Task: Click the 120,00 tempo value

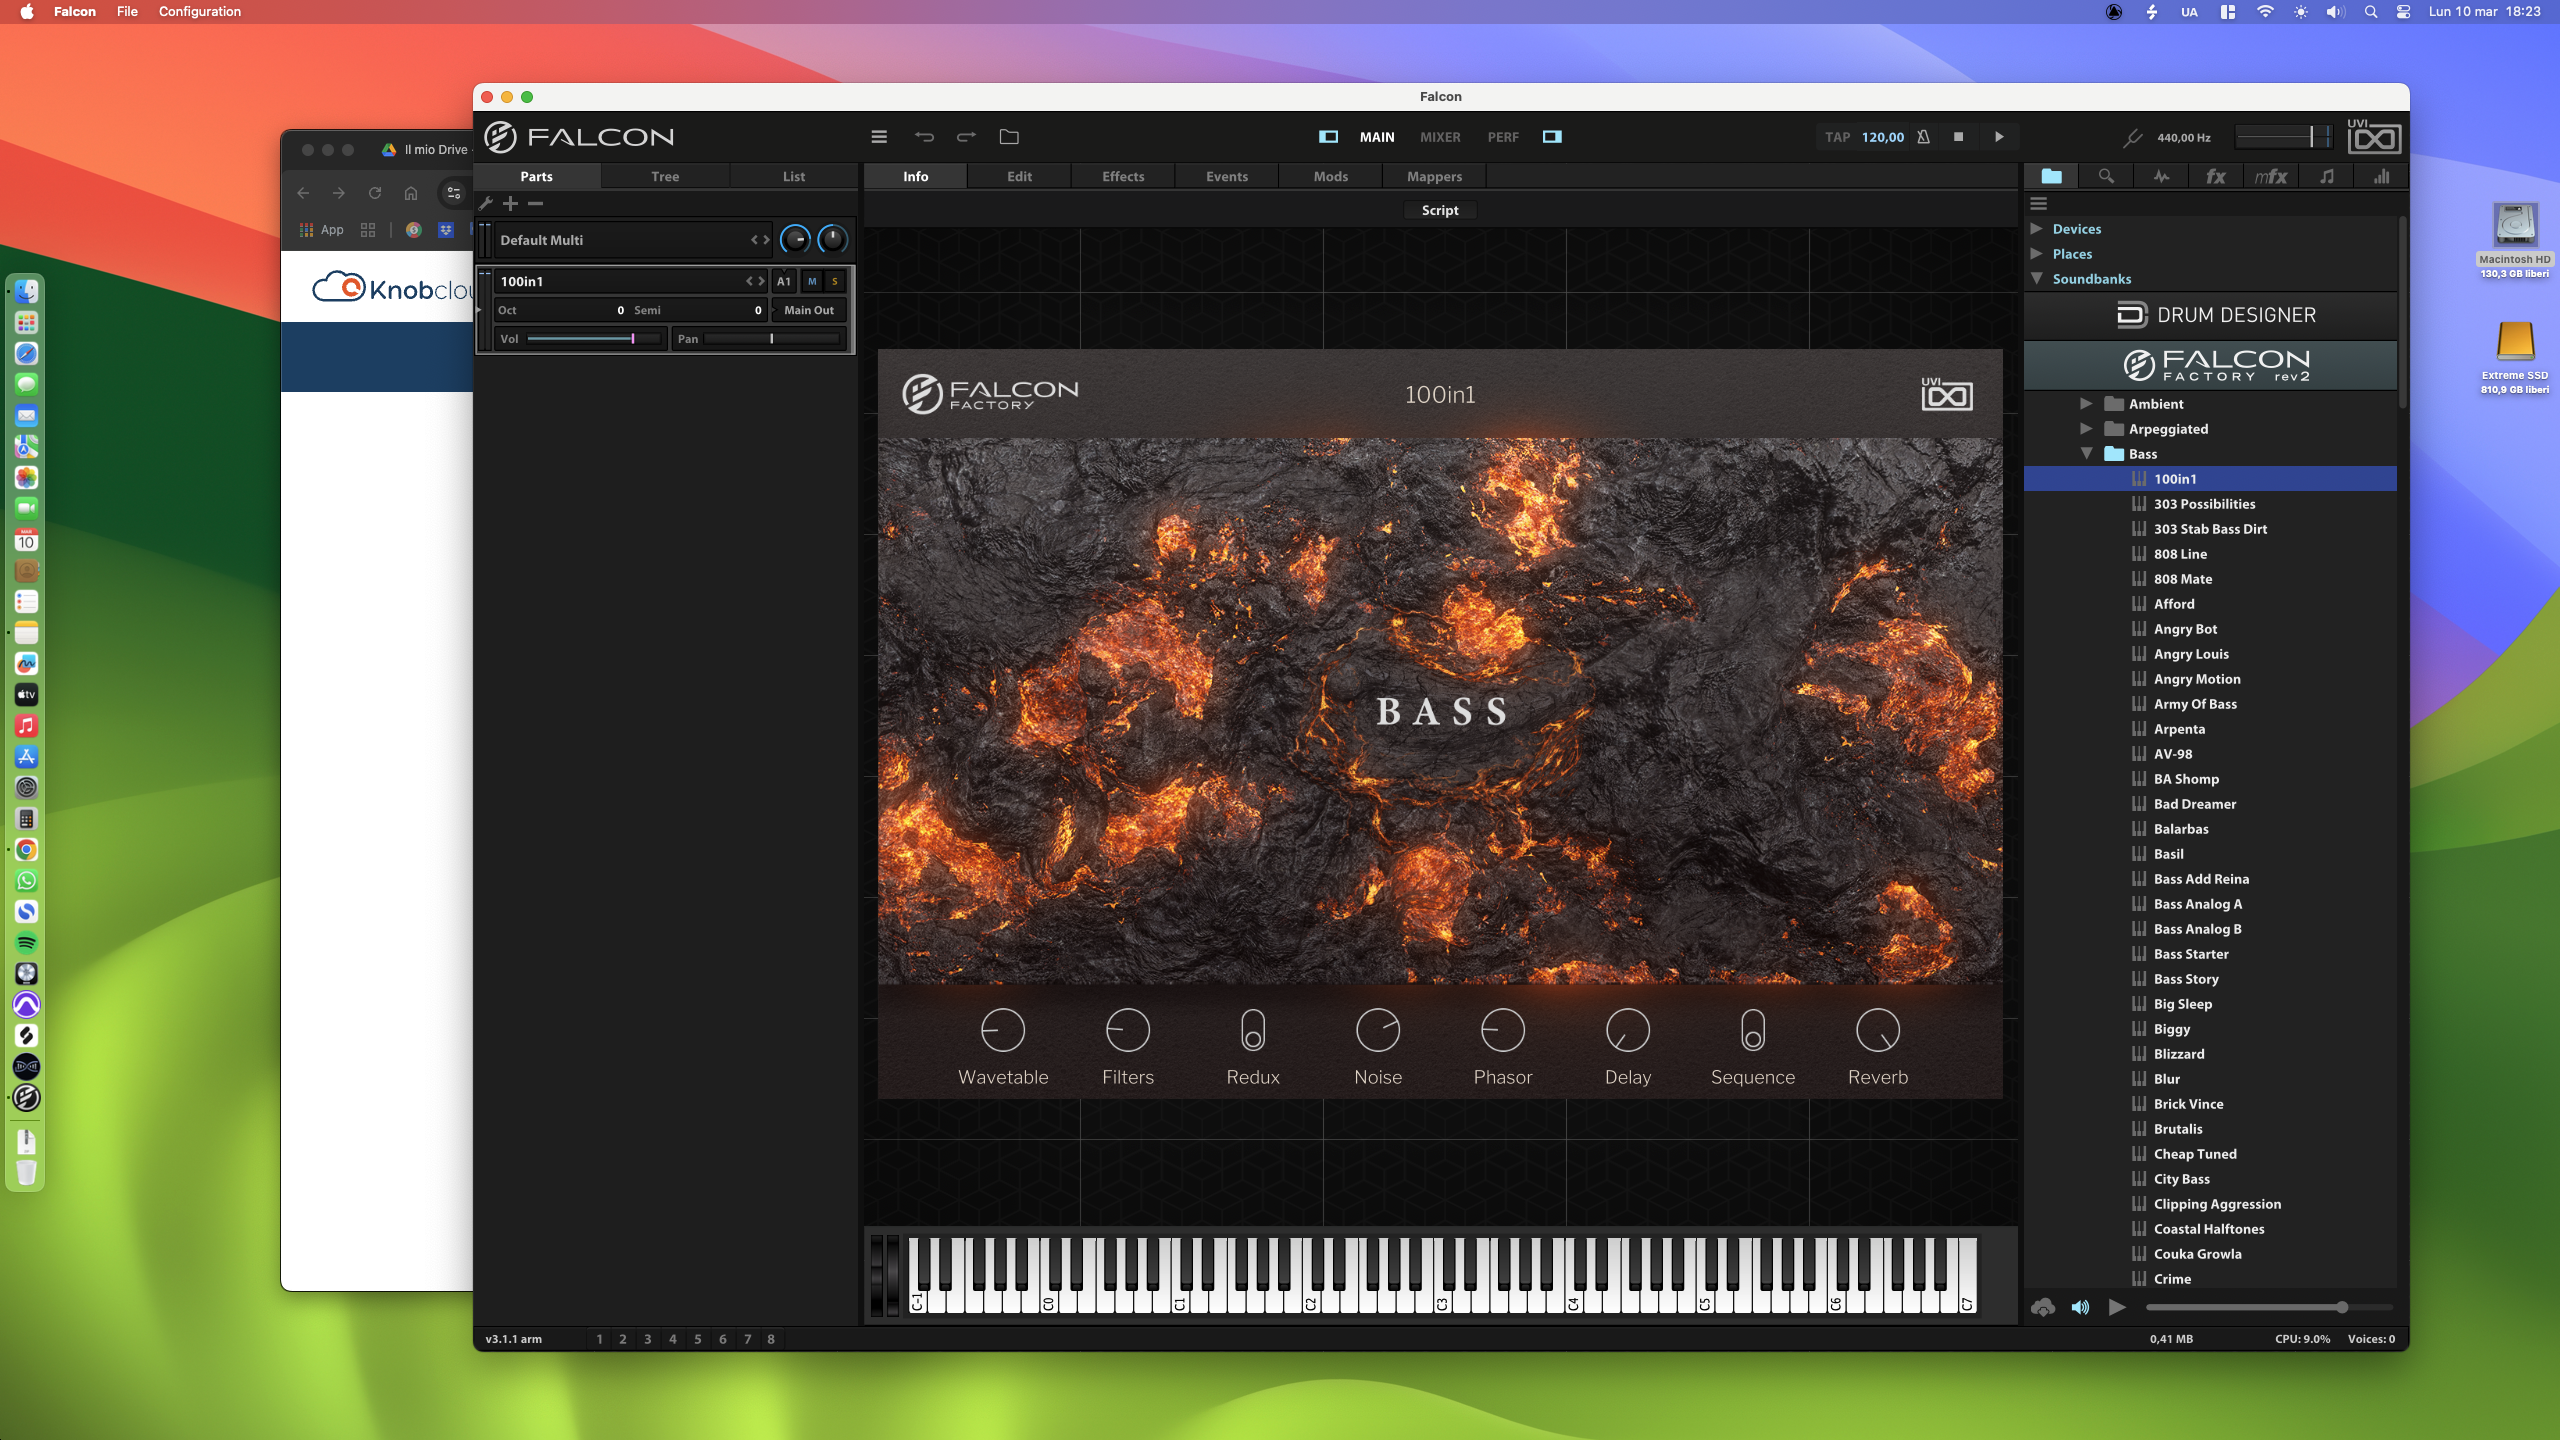Action: (1883, 137)
